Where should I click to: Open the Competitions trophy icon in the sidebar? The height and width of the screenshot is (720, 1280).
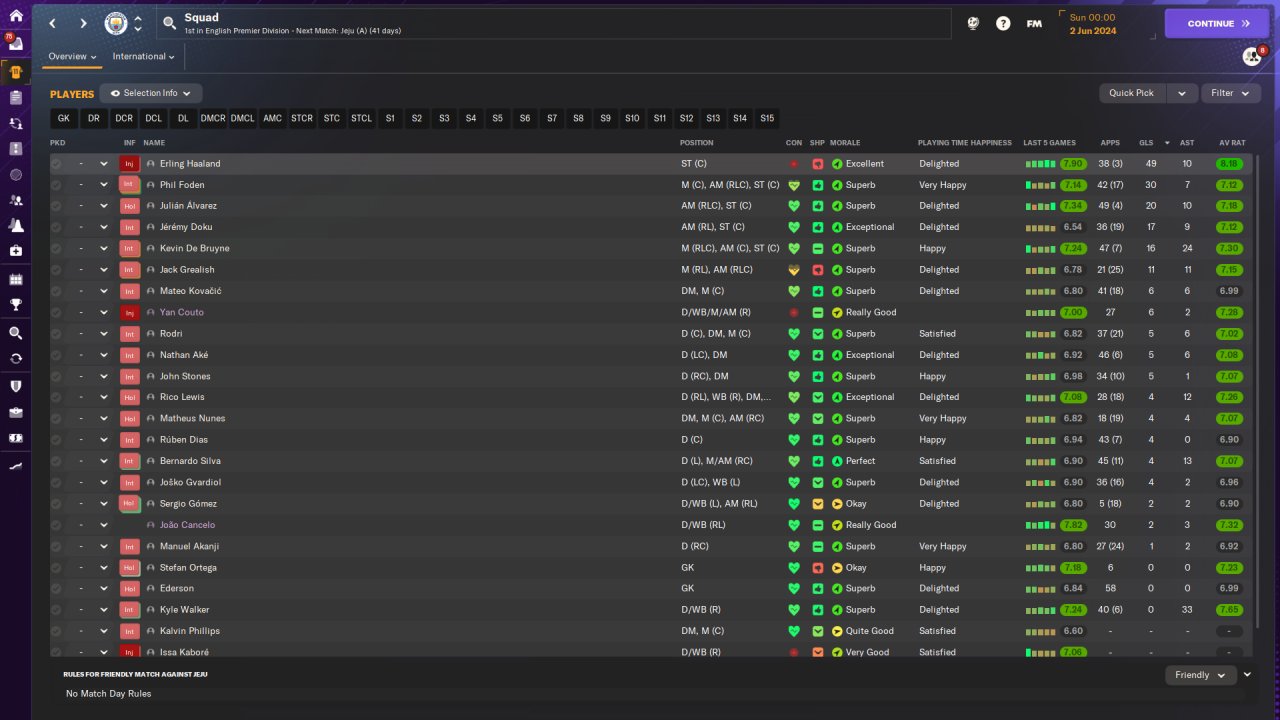coord(16,305)
